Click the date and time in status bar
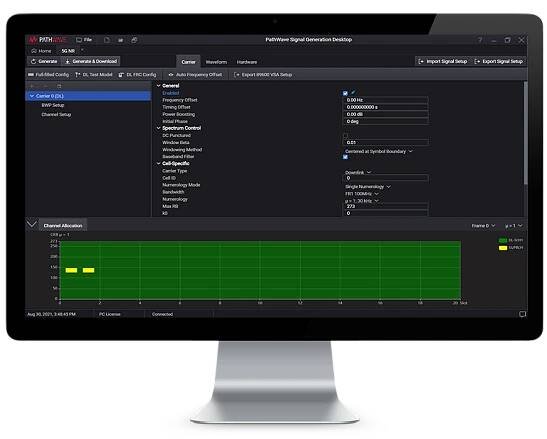This screenshot has width=547, height=439. coord(51,314)
